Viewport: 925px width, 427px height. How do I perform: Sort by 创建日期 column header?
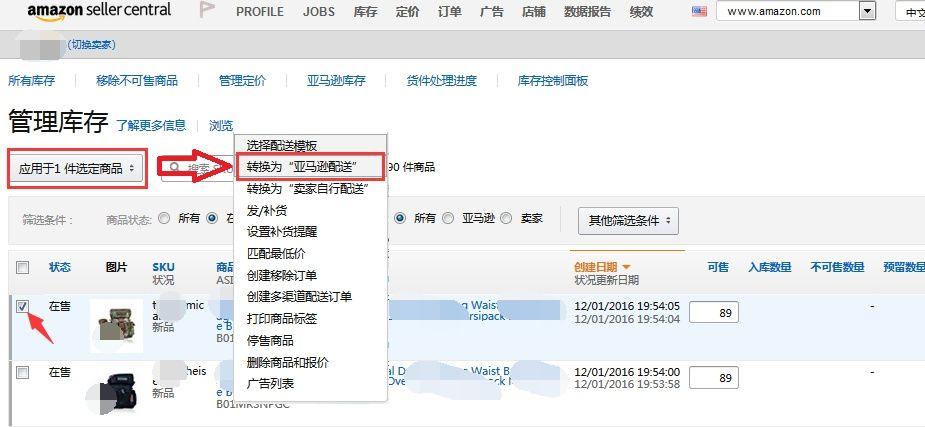(596, 267)
